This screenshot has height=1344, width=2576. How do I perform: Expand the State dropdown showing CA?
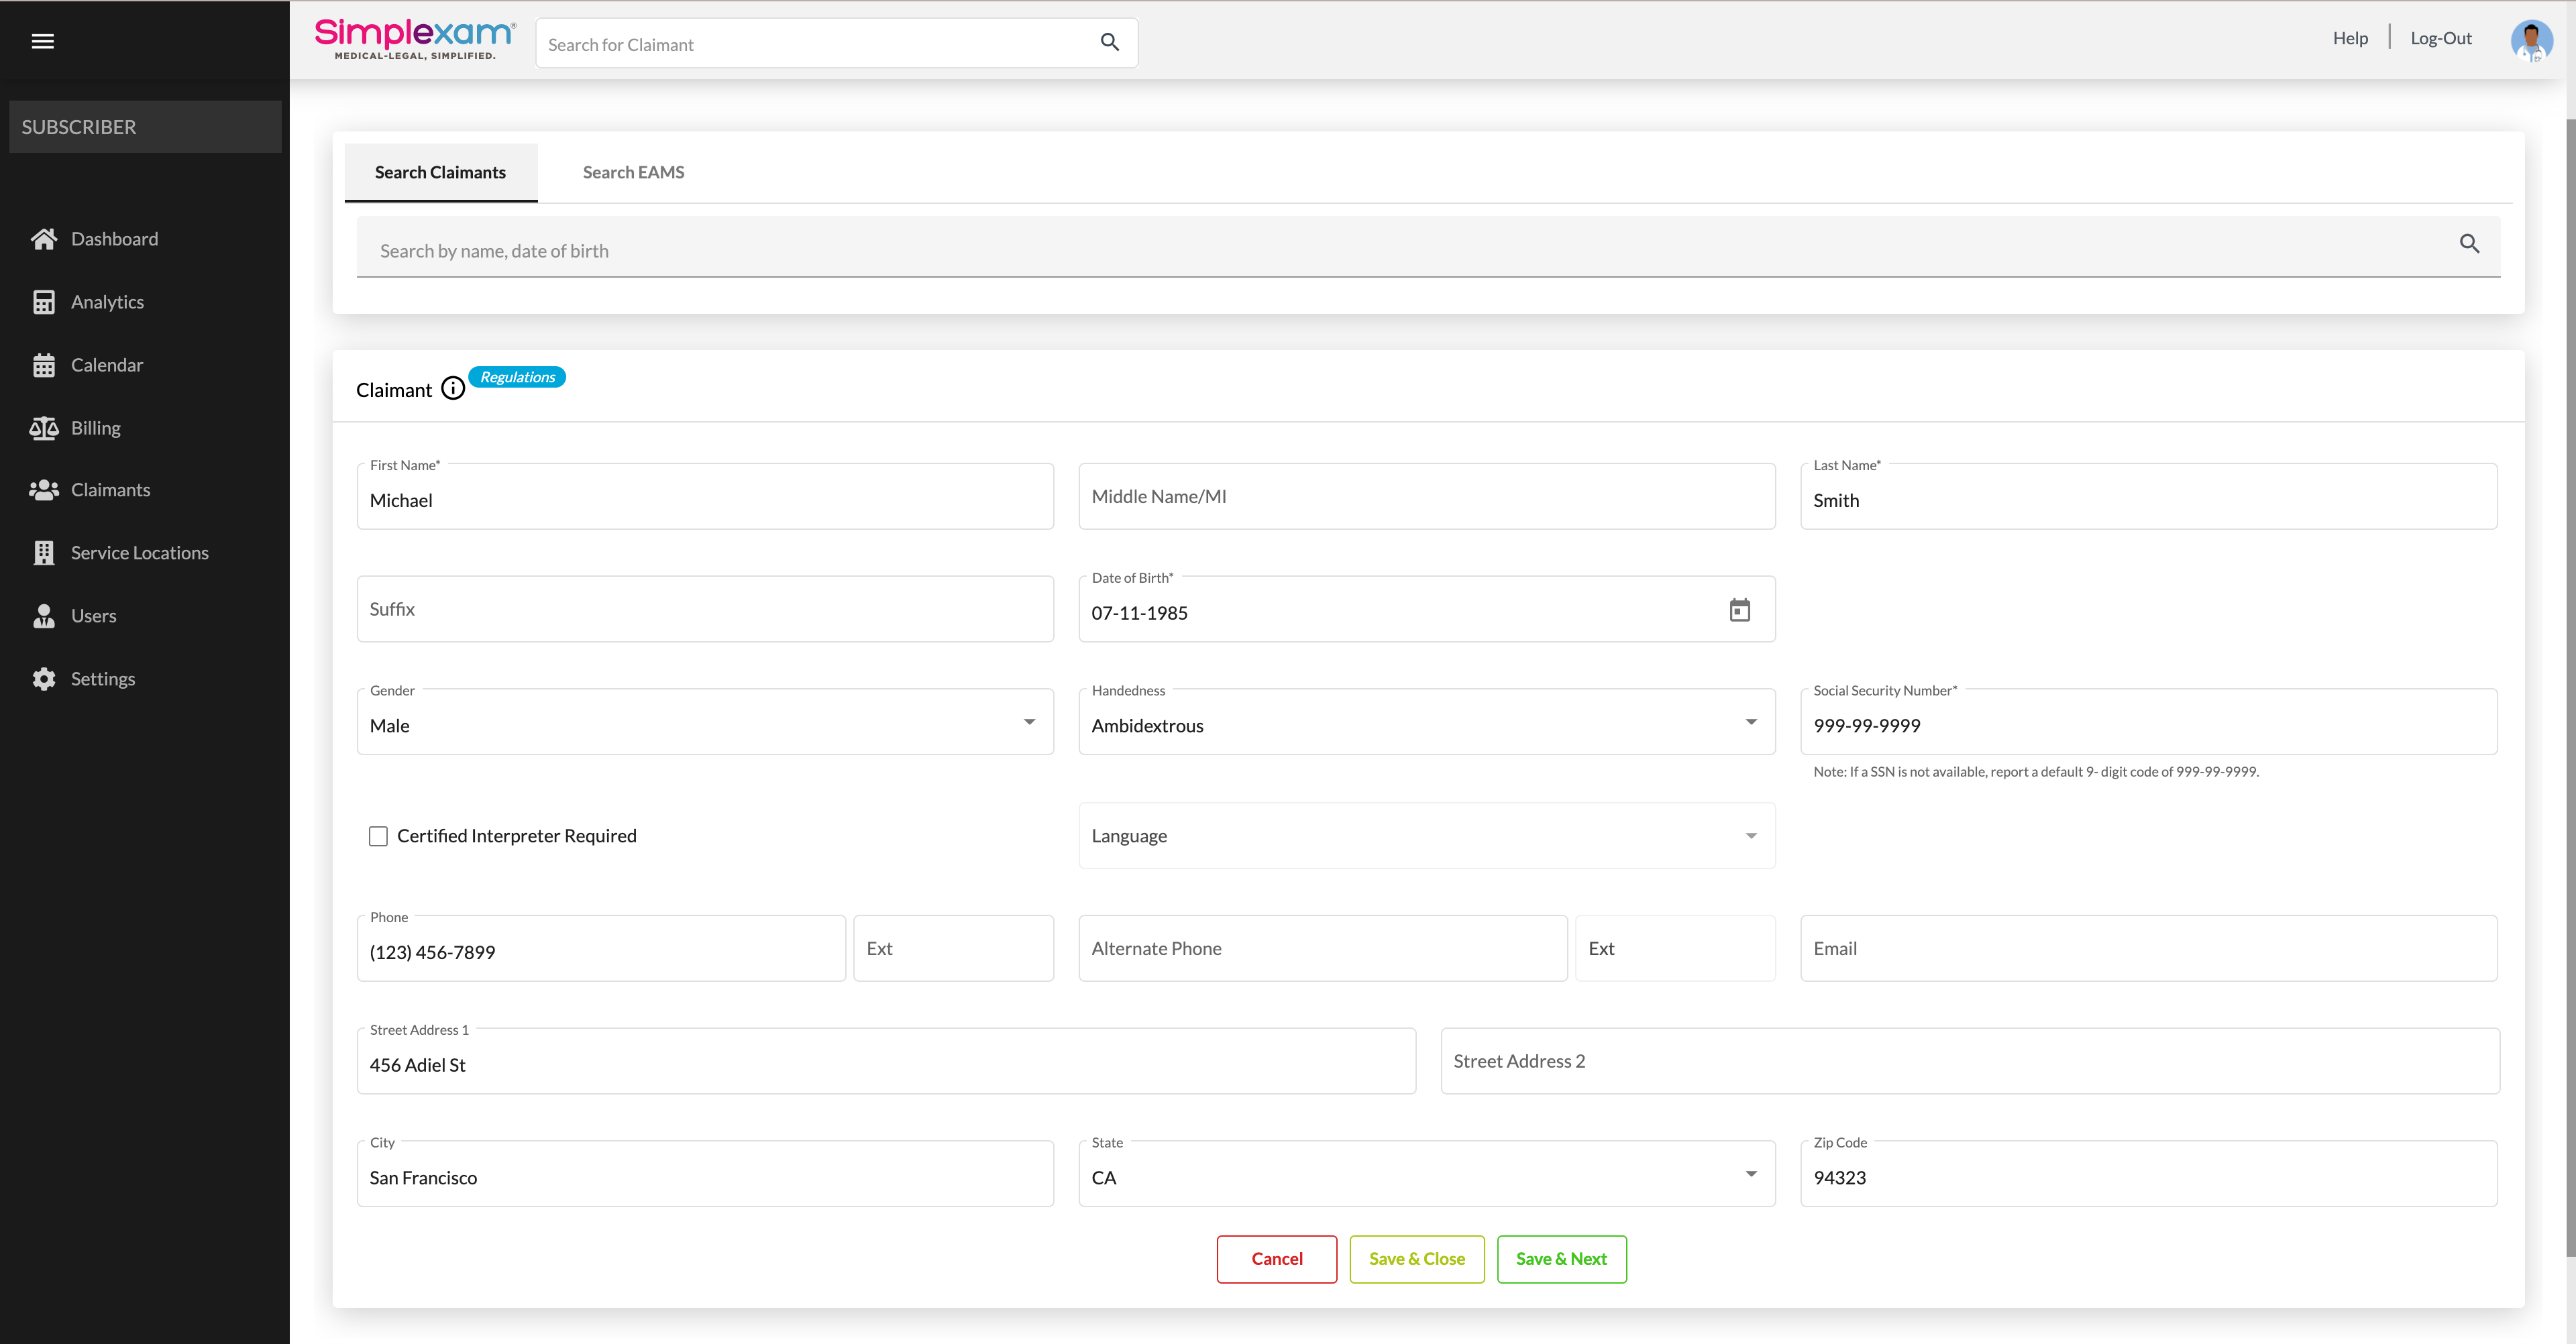pos(1750,1174)
